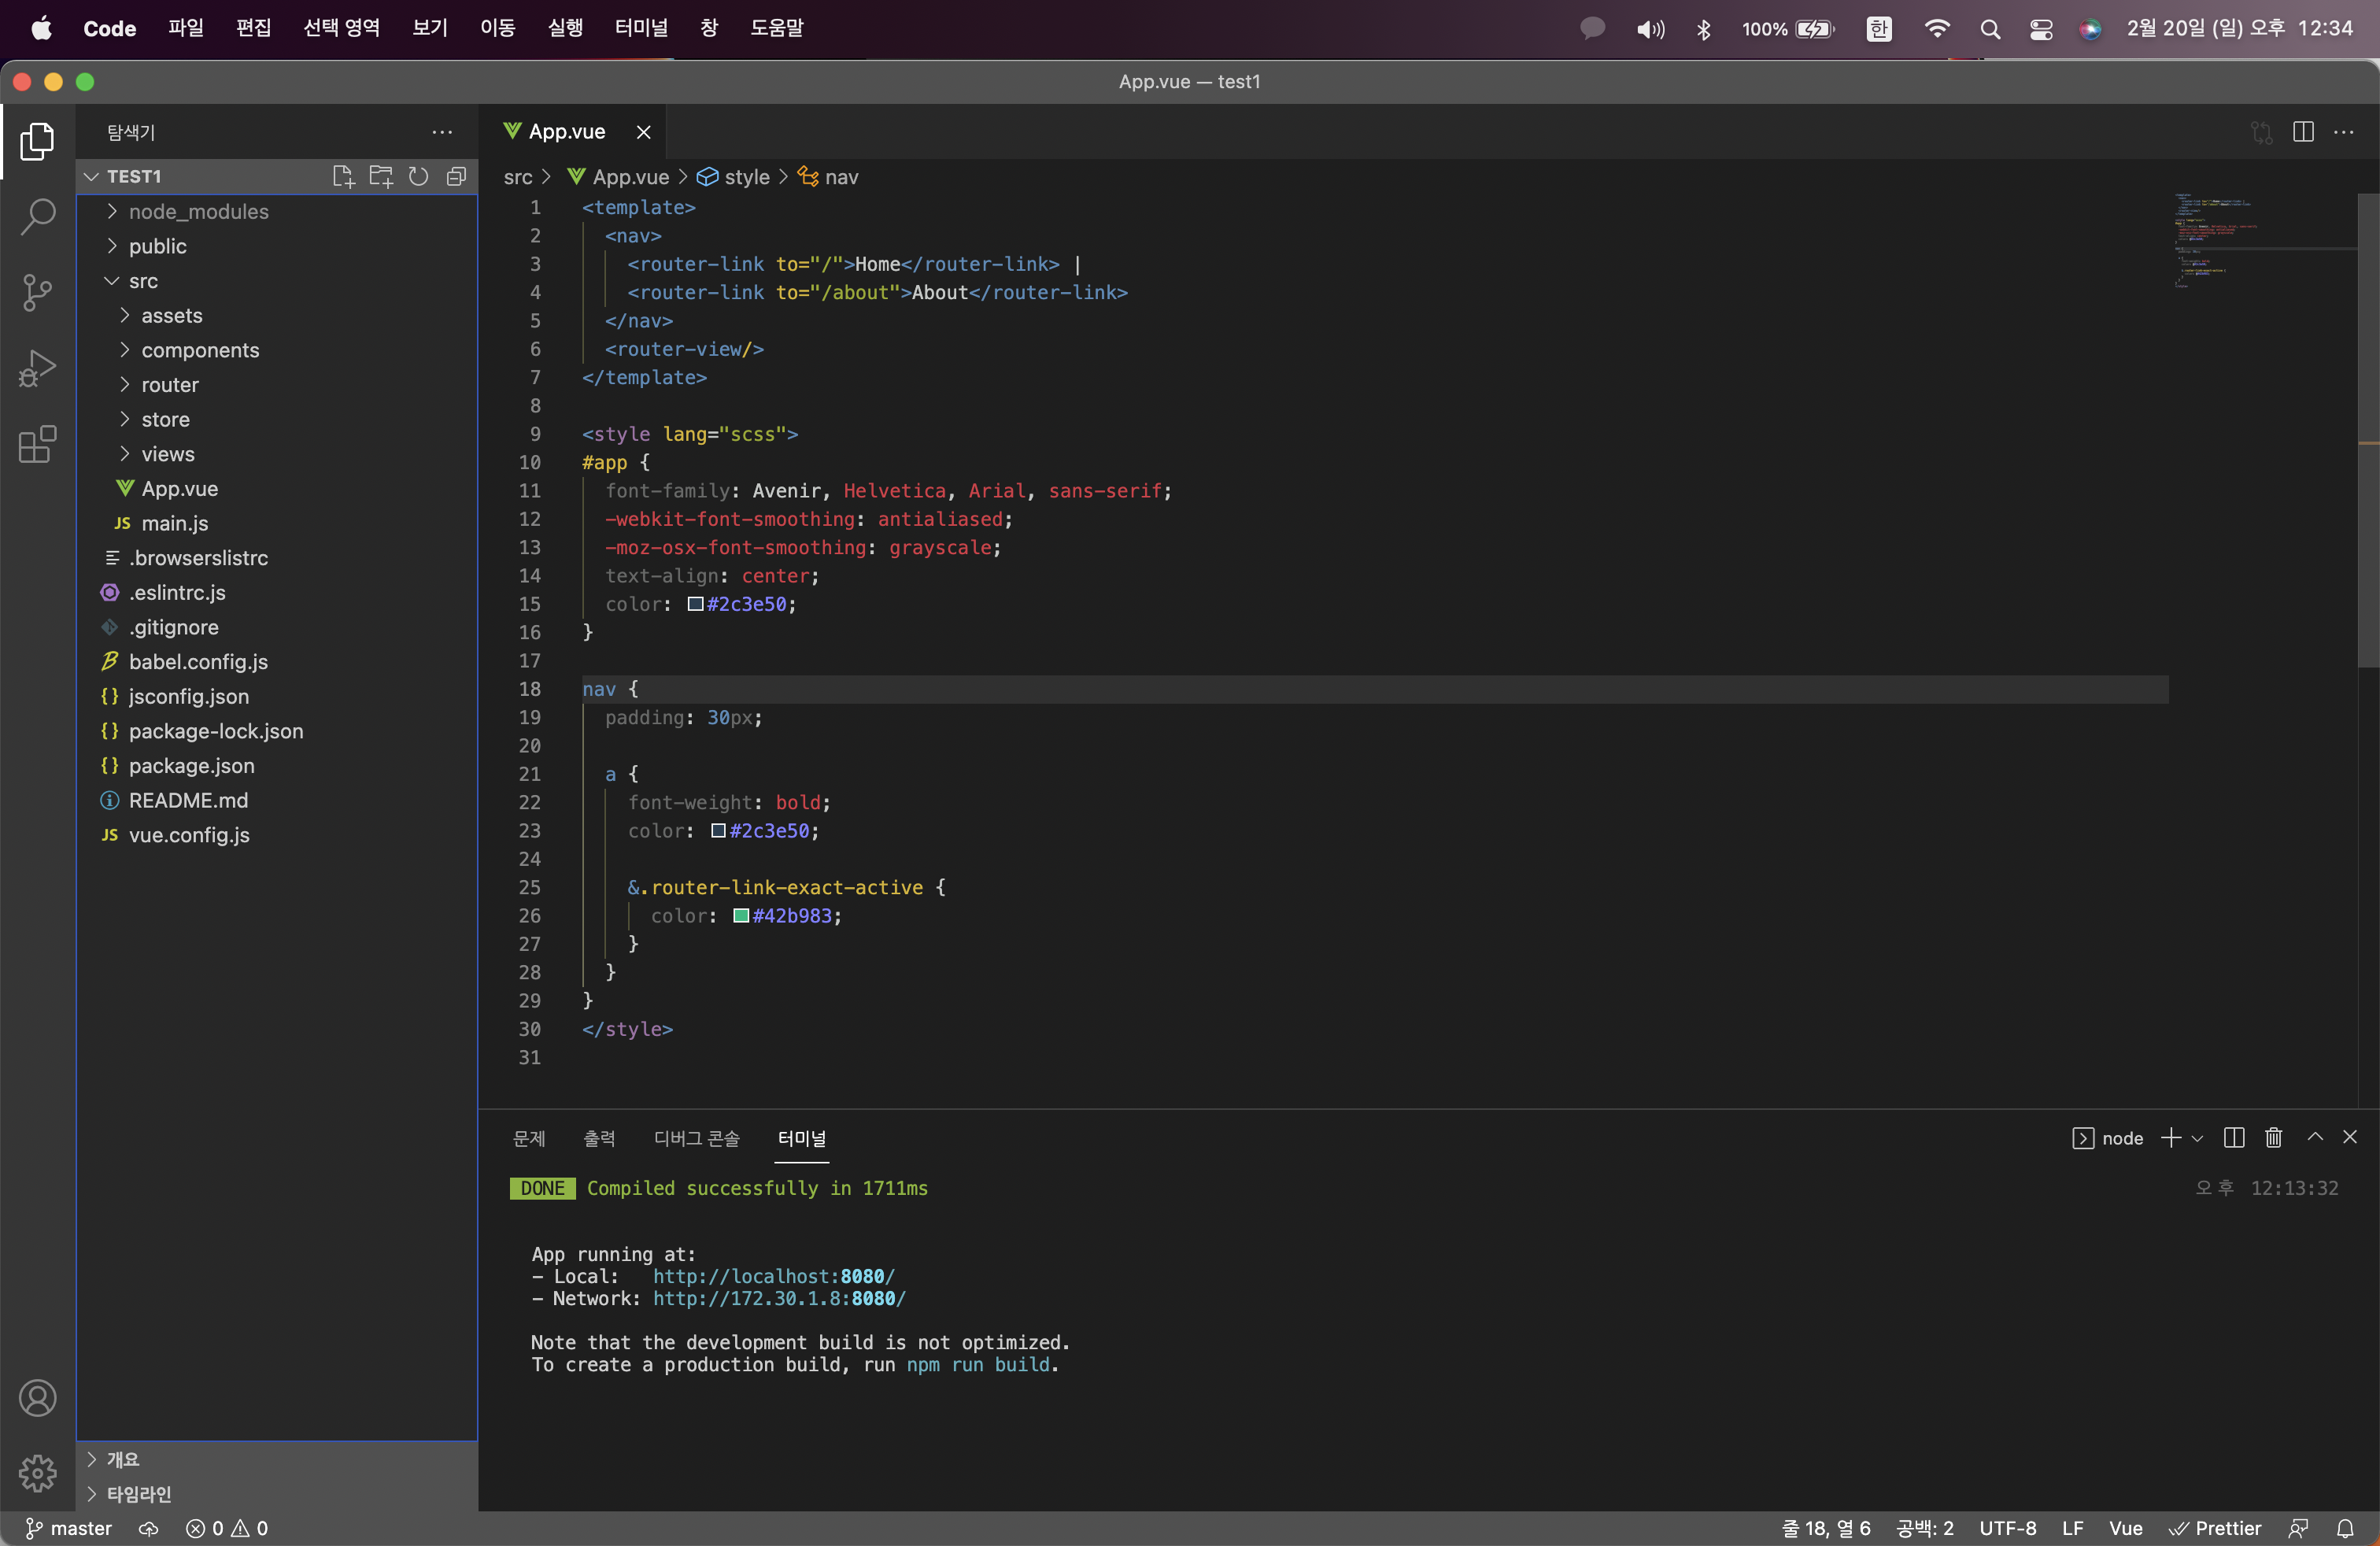
Task: Click Prettier in the status bar
Action: (x=2215, y=1528)
